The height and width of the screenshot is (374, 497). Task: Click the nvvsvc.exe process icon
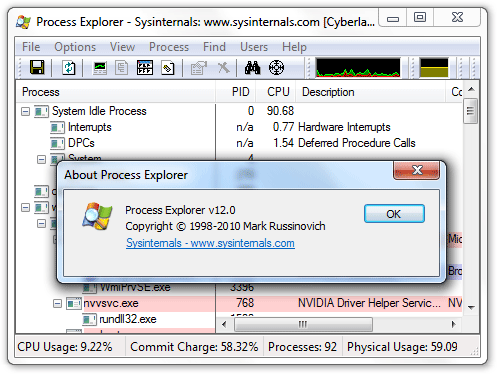[x=73, y=303]
